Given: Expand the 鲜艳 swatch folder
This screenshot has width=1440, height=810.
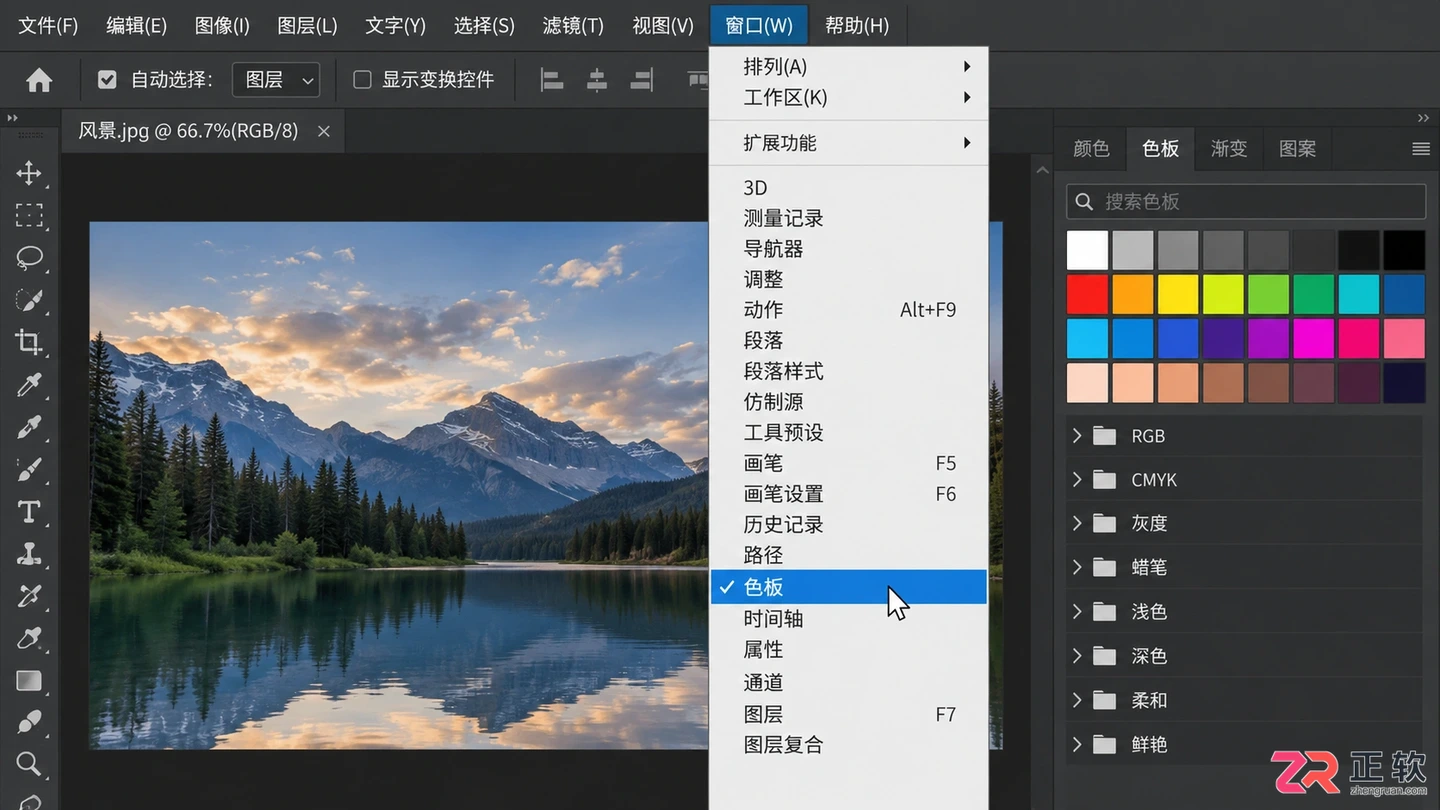Looking at the screenshot, I should tap(1077, 744).
